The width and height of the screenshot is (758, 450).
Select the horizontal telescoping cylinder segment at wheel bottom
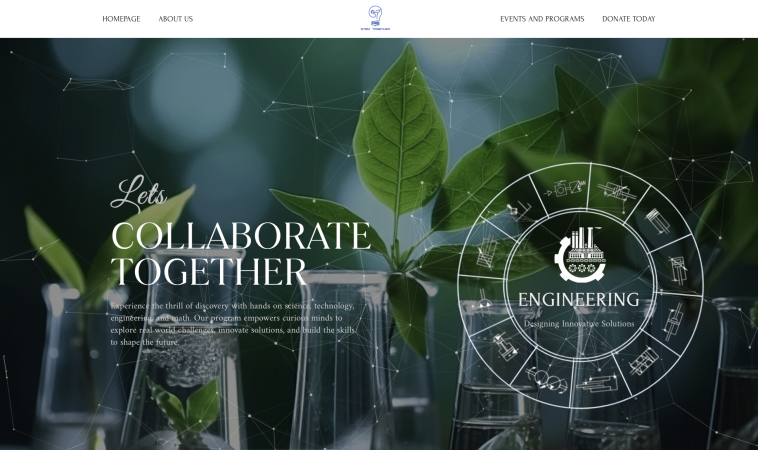(598, 383)
